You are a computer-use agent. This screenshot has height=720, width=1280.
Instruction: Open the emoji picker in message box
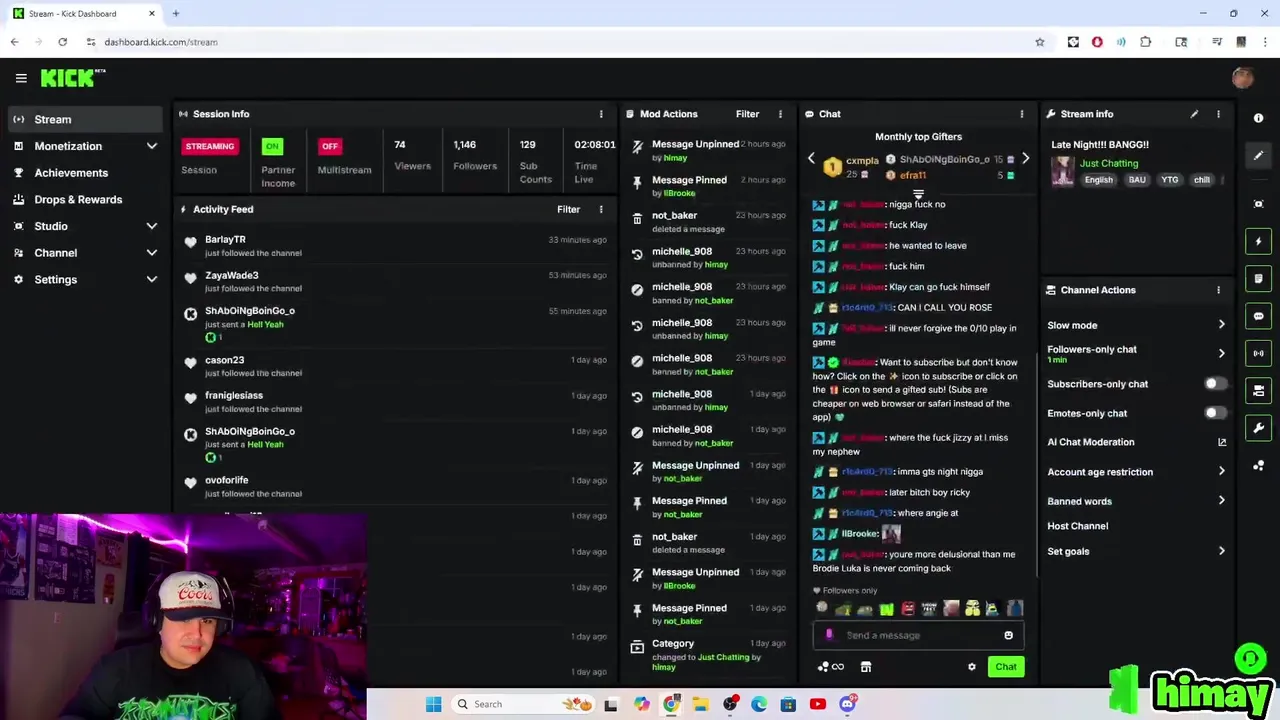click(x=1008, y=635)
